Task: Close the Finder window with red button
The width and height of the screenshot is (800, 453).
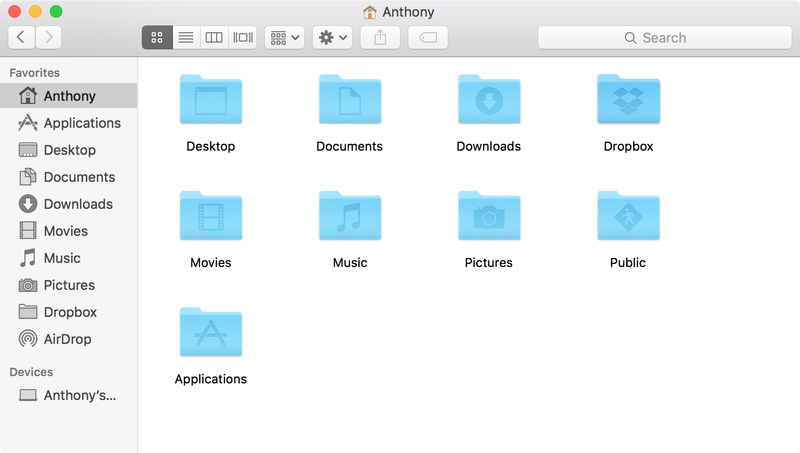Action: pyautogui.click(x=15, y=11)
